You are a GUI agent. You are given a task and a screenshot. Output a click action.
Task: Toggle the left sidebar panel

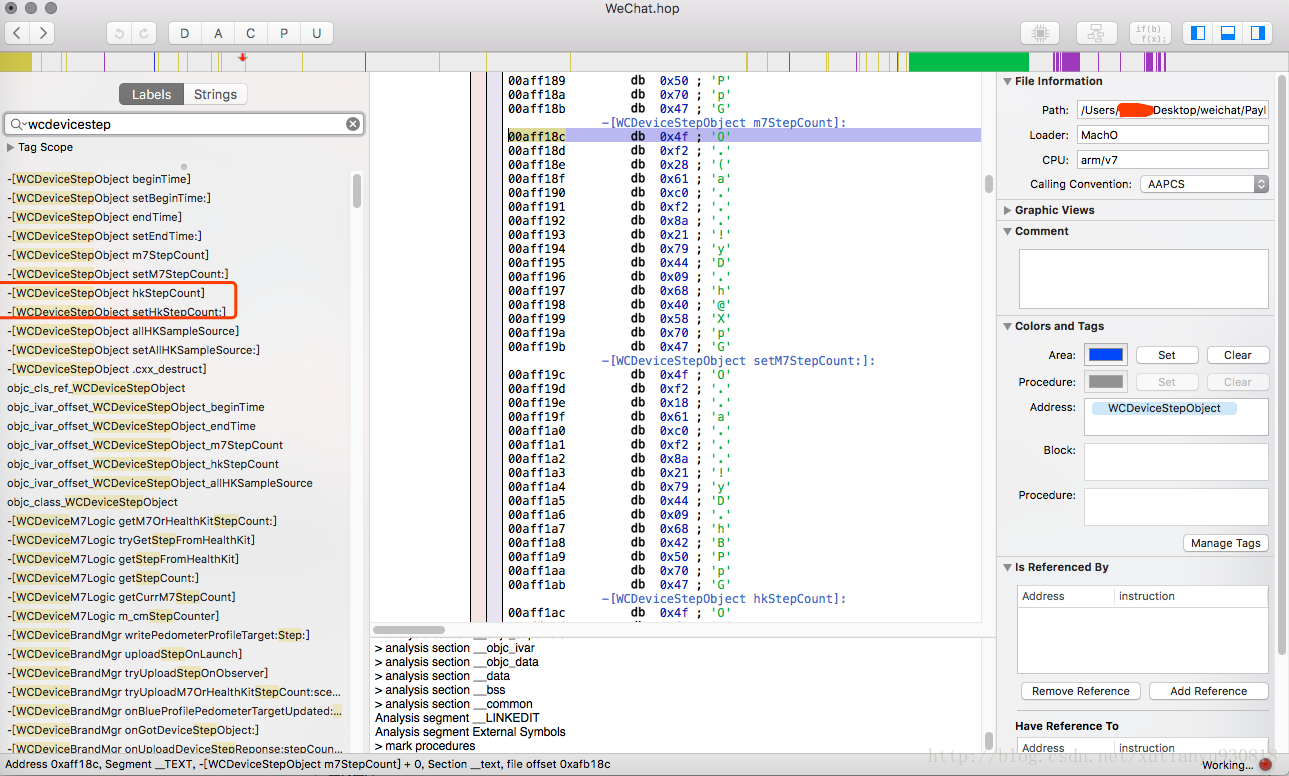point(1197,33)
